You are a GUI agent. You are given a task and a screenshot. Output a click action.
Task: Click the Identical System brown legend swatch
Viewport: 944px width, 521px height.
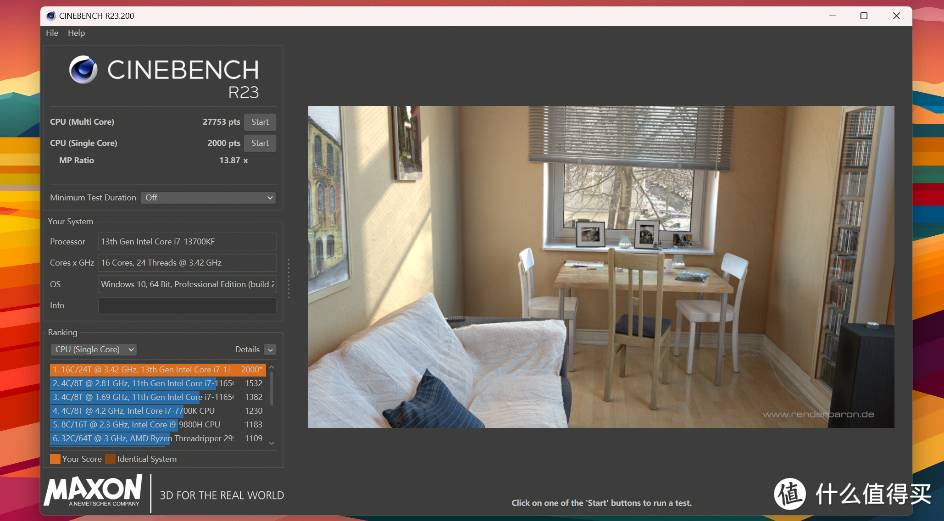coord(110,459)
